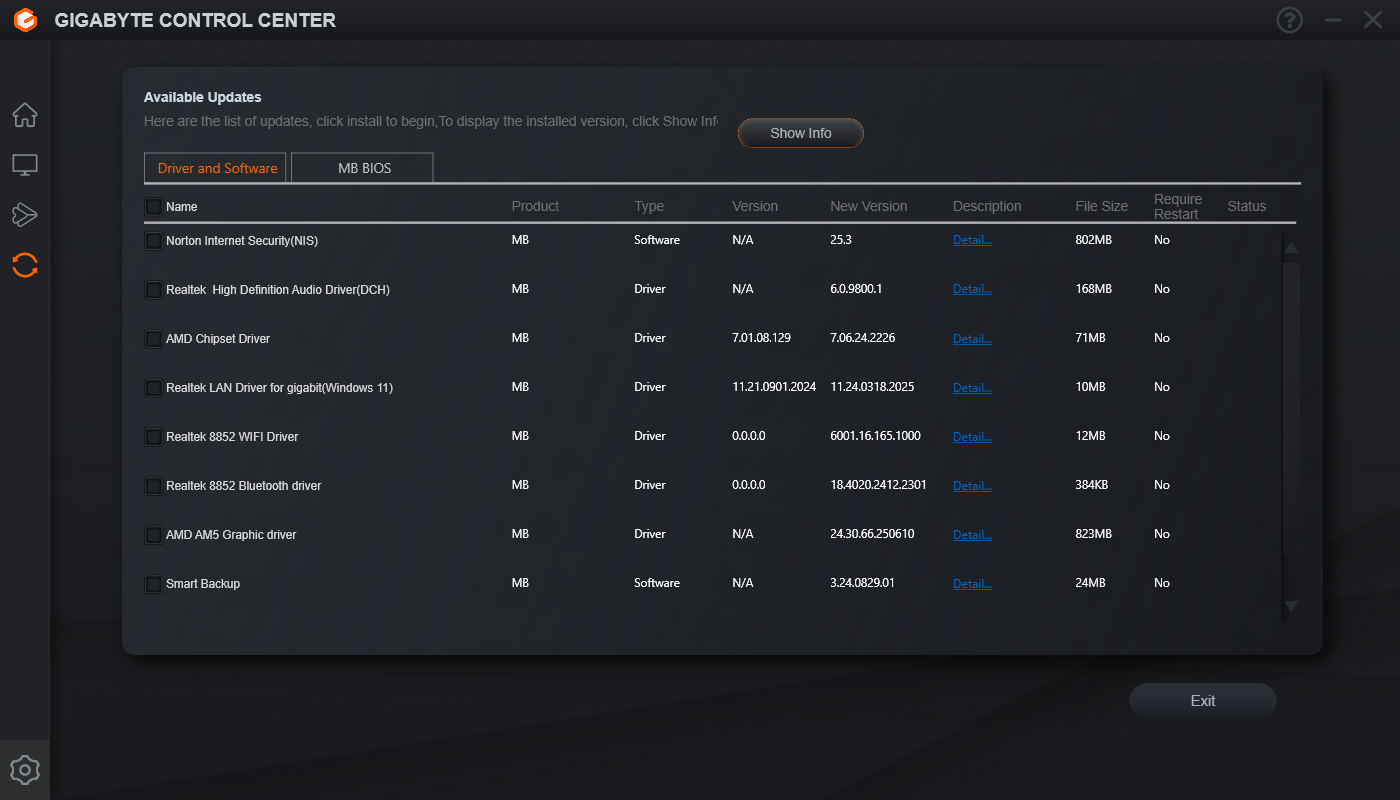
Task: Click the monitor display sidebar icon
Action: [25, 165]
